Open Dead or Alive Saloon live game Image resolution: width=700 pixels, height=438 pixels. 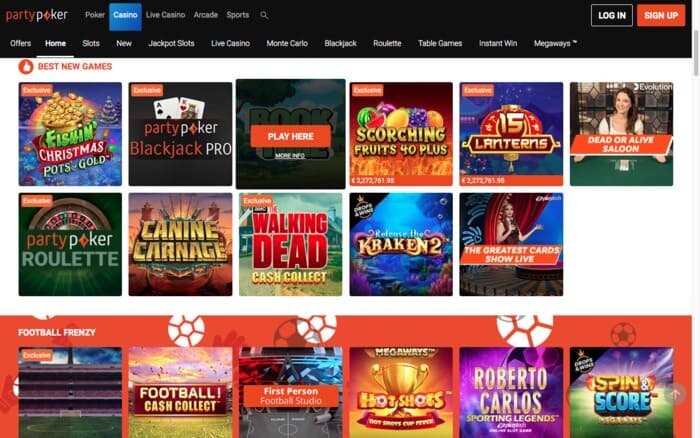tap(621, 134)
